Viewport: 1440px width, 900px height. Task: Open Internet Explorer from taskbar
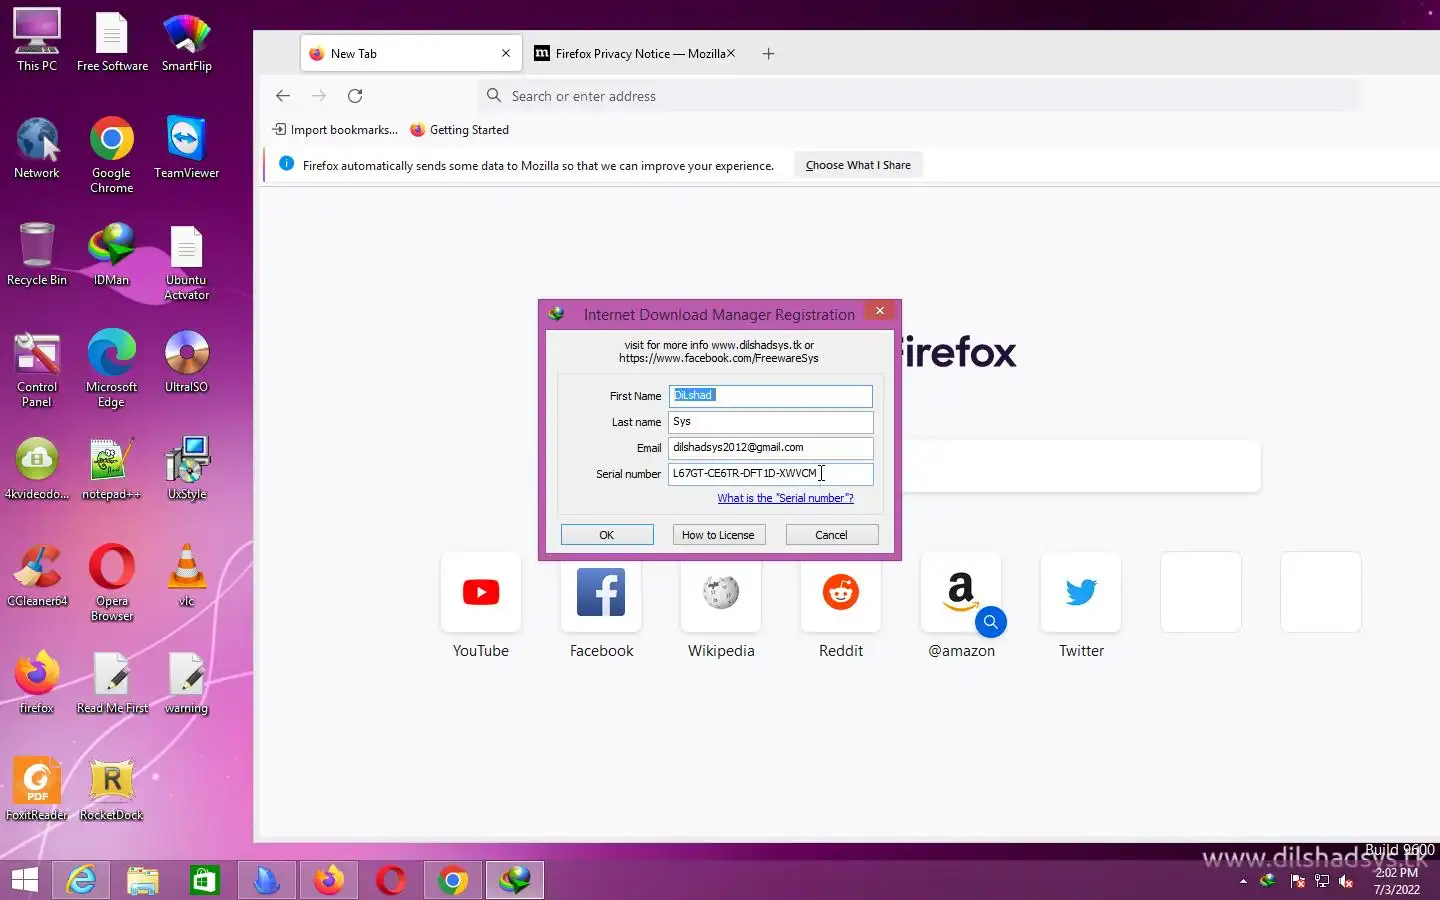point(81,880)
